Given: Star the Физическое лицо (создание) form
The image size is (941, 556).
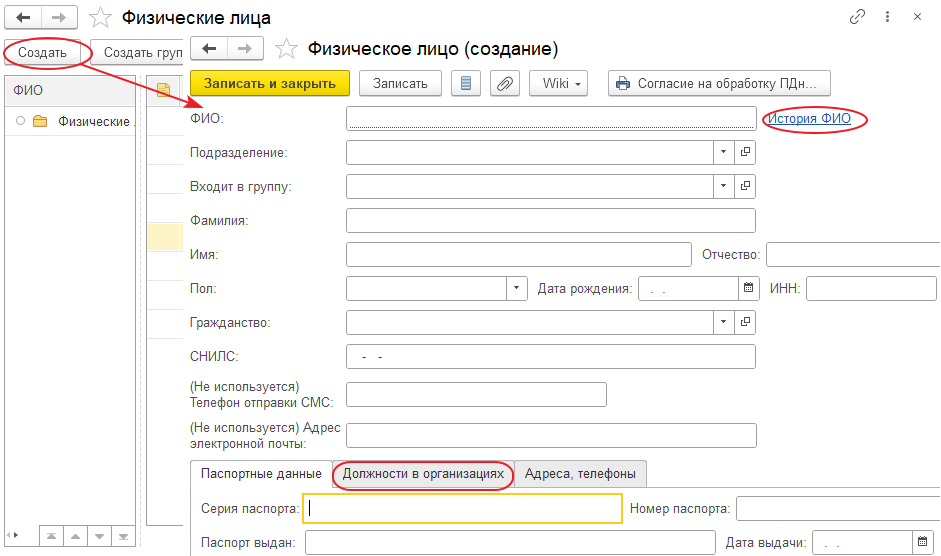Looking at the screenshot, I should coord(286,49).
